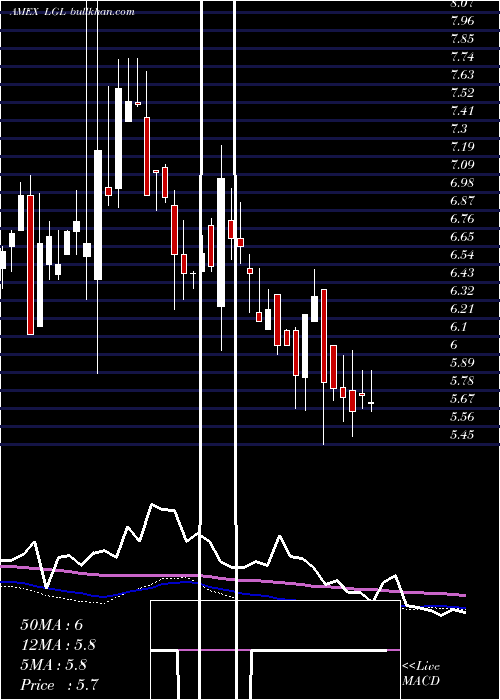Click the Price : 5.7 label
Screen dimensions: 500x700
[59, 685]
